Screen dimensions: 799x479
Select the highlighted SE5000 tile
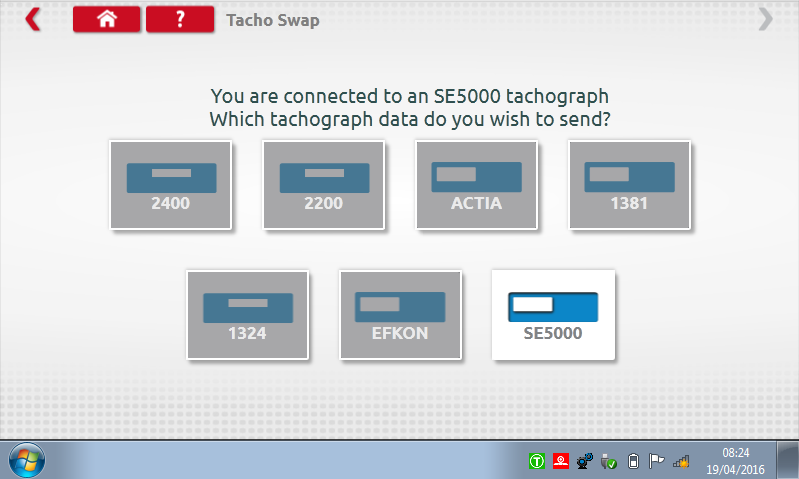tap(553, 315)
